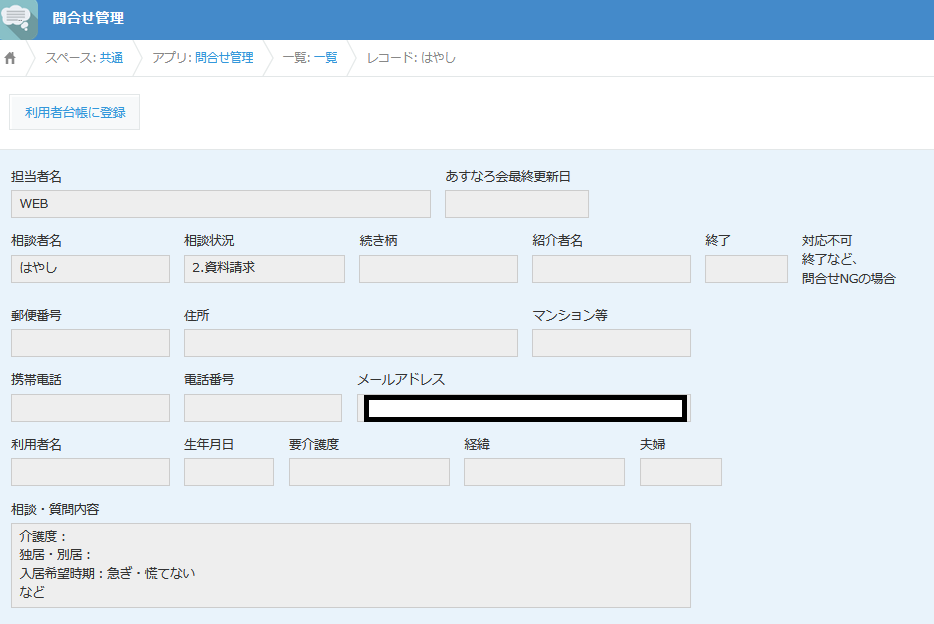Return to the 一覧 list view link
The width and height of the screenshot is (934, 624).
pos(325,58)
